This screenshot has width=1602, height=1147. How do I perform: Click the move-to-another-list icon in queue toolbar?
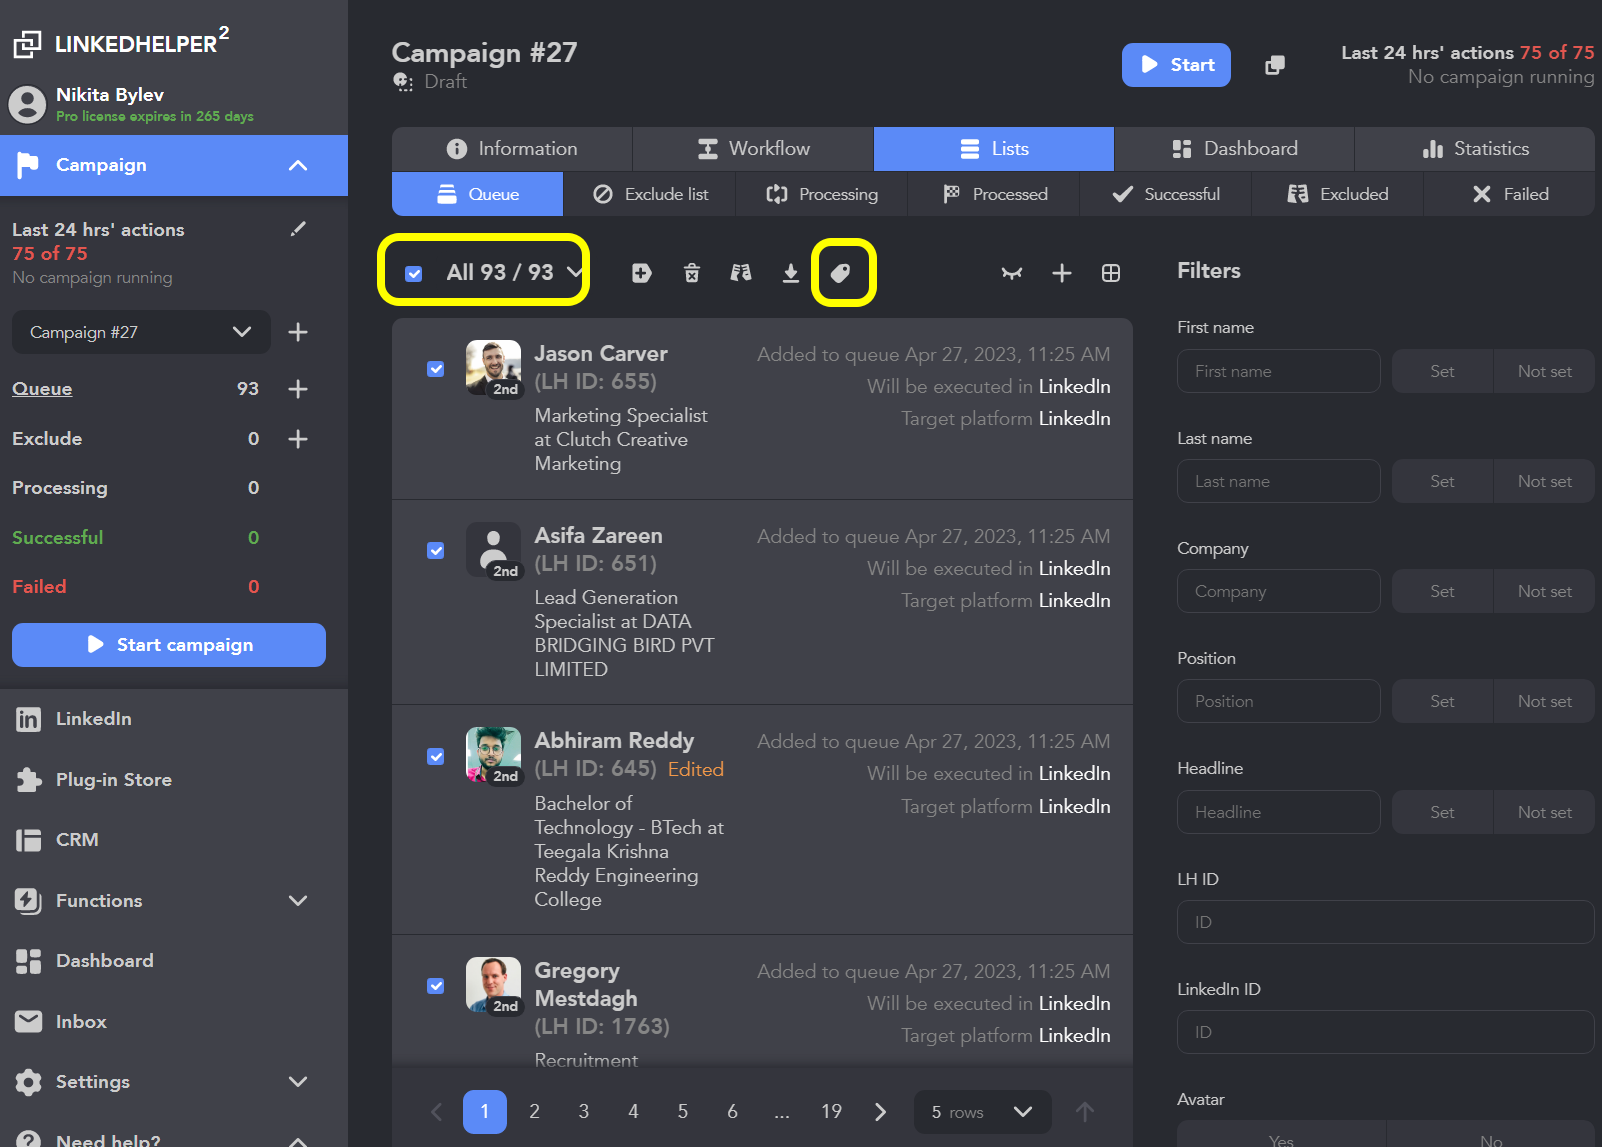click(740, 273)
